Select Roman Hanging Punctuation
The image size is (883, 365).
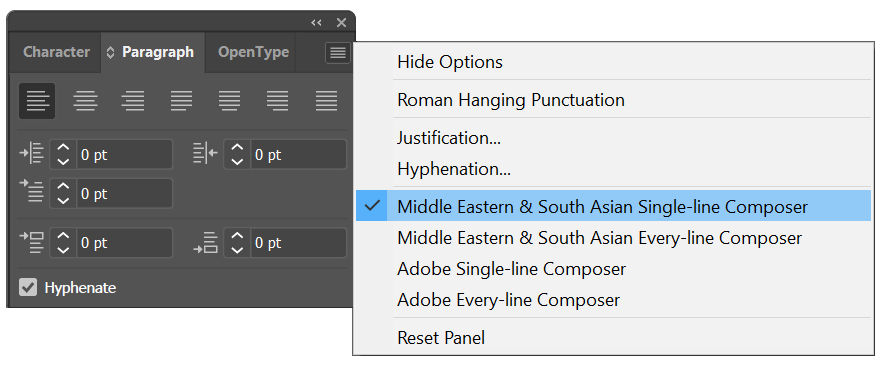point(613,100)
